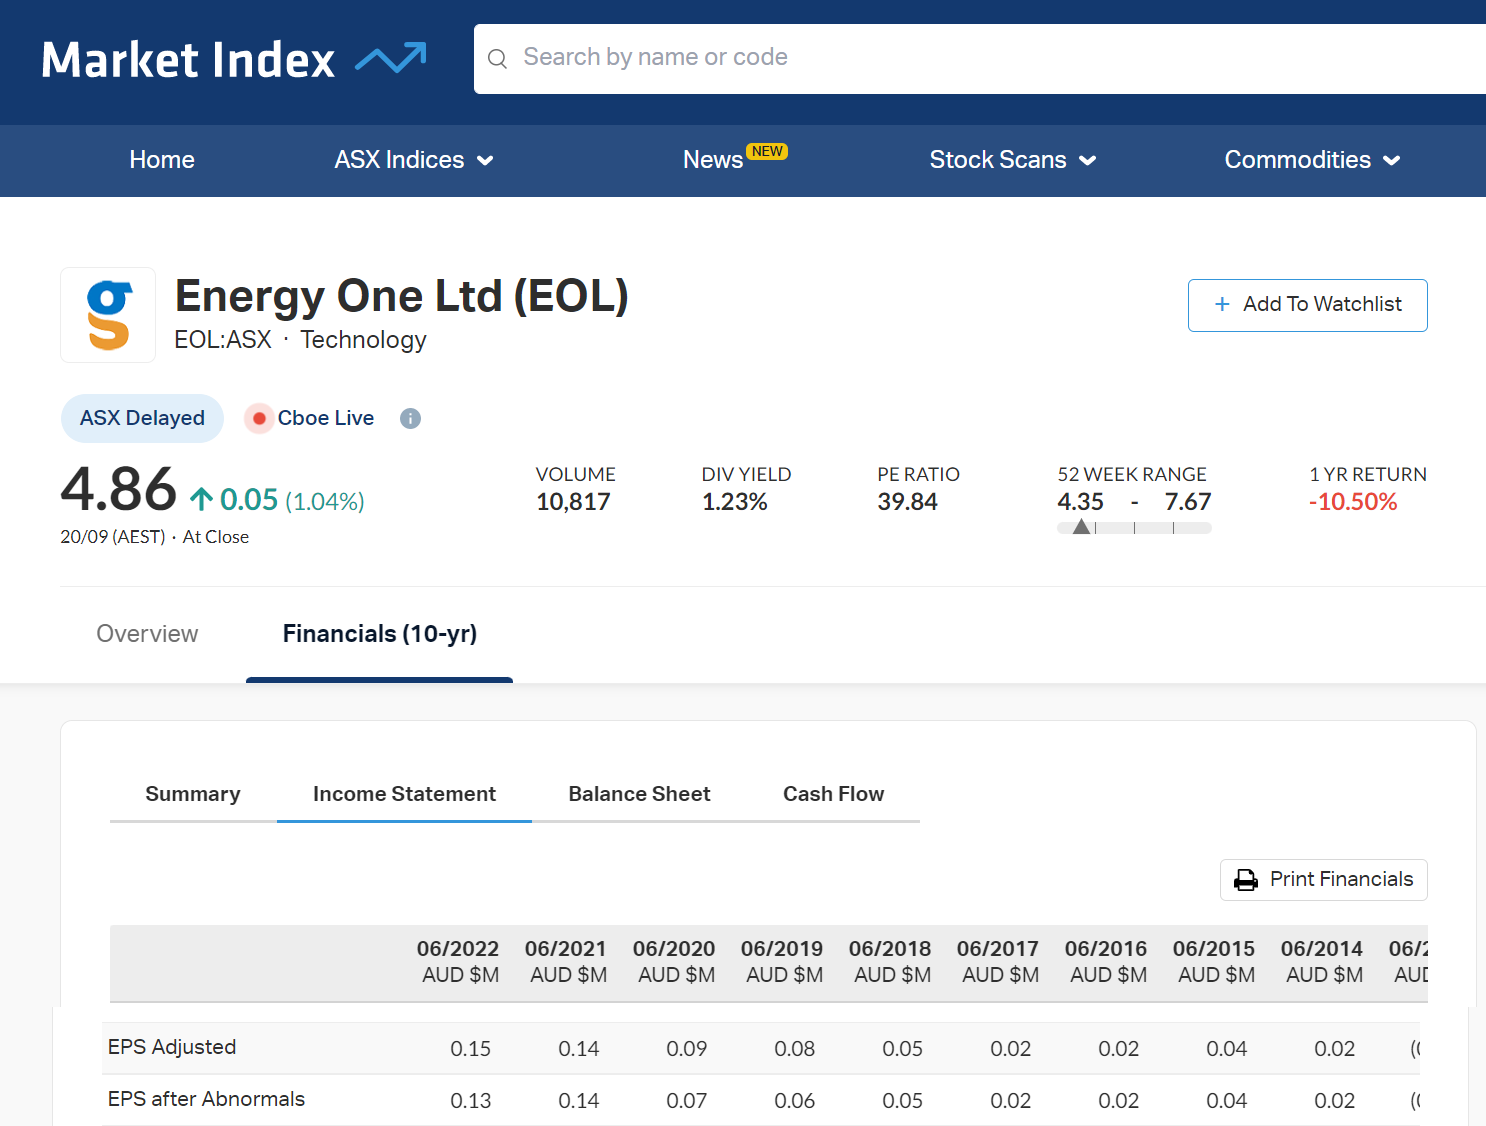Screen dimensions: 1486x1126
Task: Click the price change 0.05 (1.04%)
Action: (292, 500)
